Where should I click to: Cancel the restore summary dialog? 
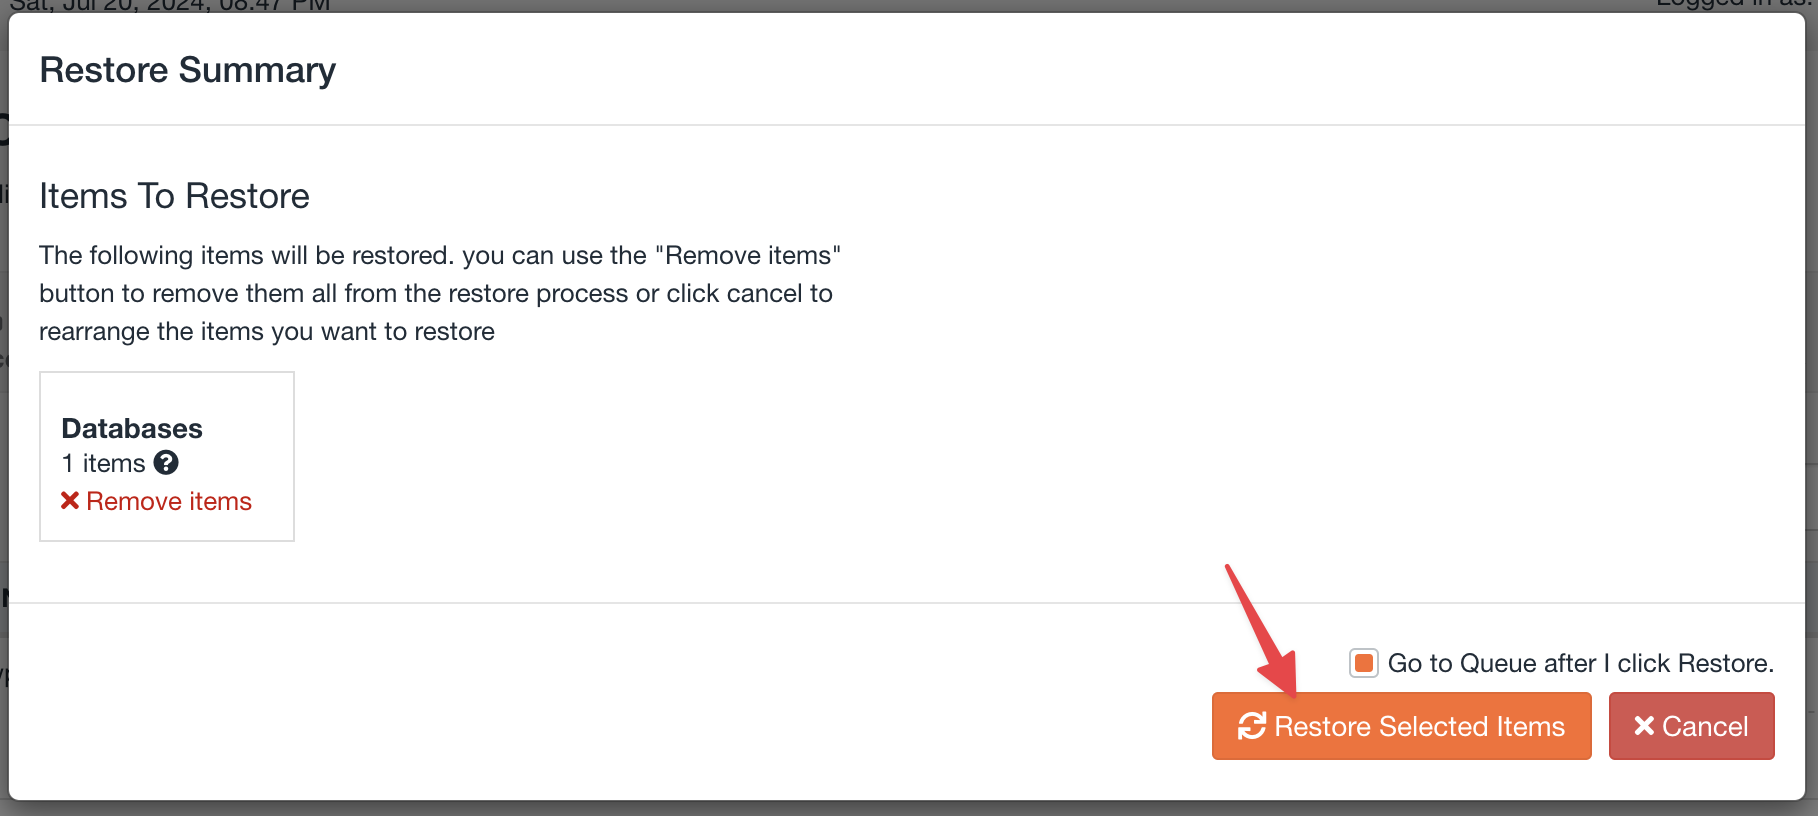(1691, 726)
